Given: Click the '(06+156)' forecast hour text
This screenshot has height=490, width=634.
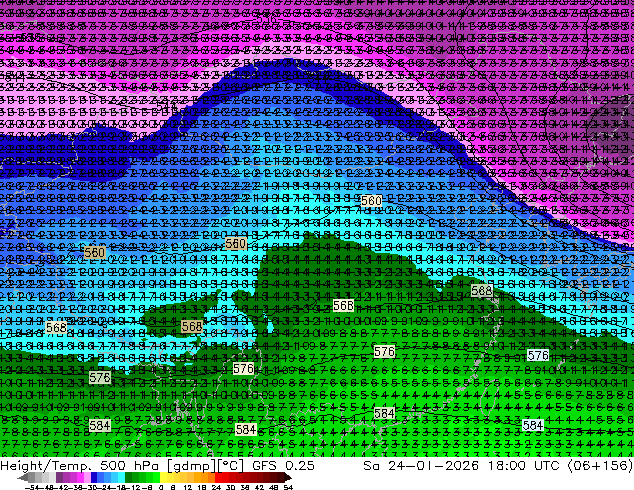Looking at the screenshot, I should [600, 466].
